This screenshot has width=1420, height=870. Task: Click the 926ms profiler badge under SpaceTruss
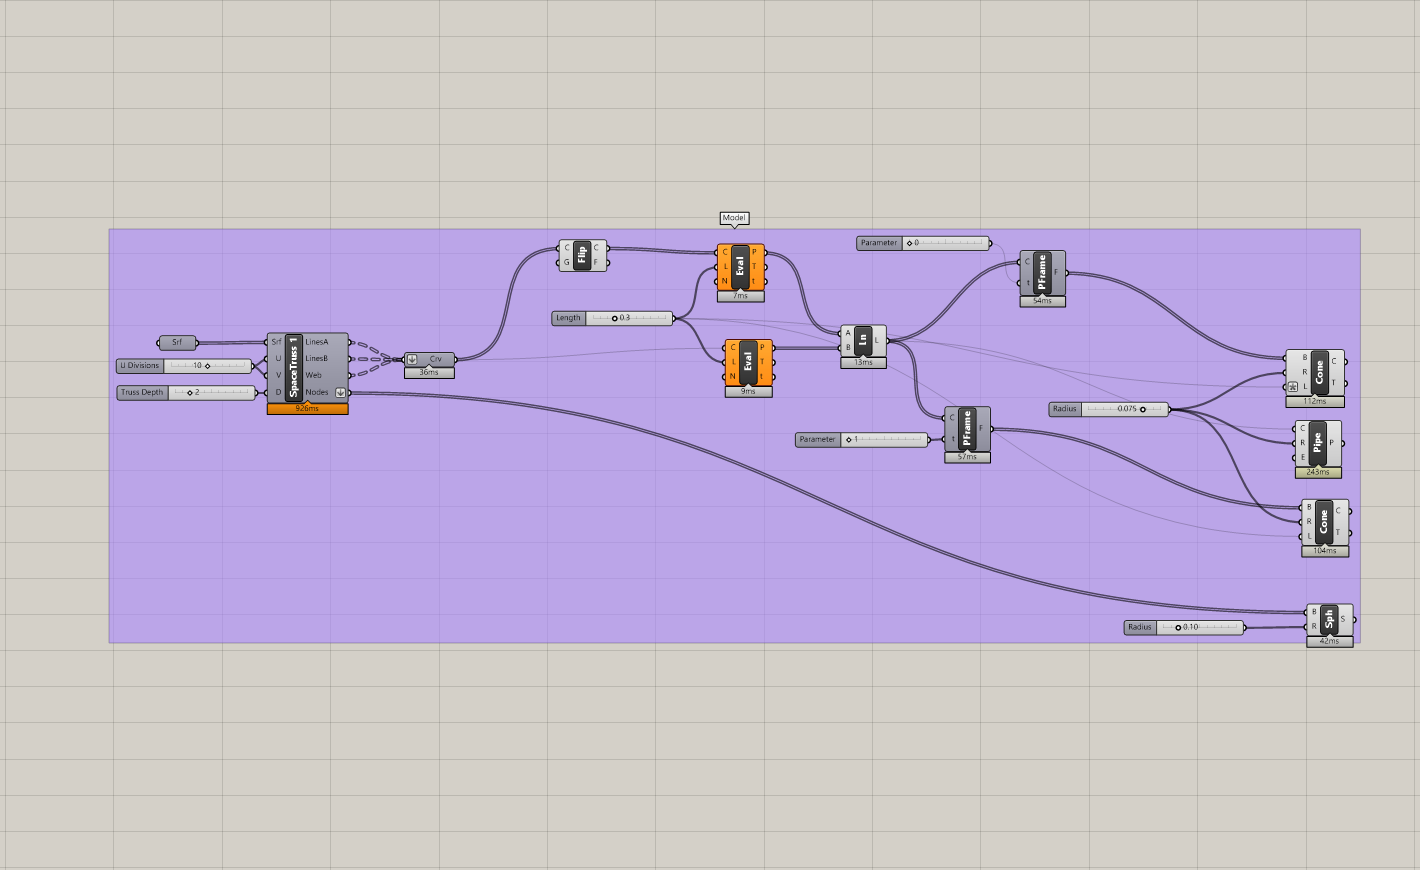308,408
